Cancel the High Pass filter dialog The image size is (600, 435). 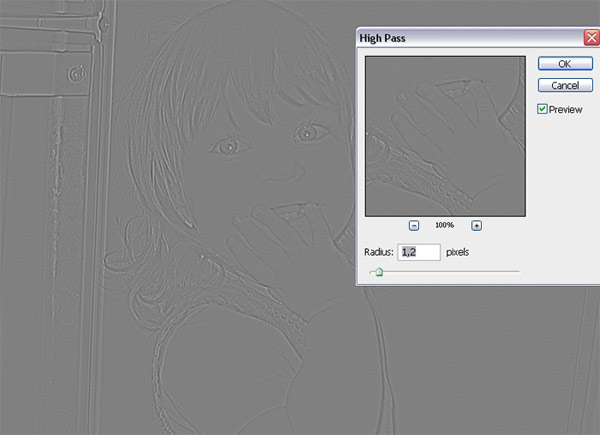point(565,85)
